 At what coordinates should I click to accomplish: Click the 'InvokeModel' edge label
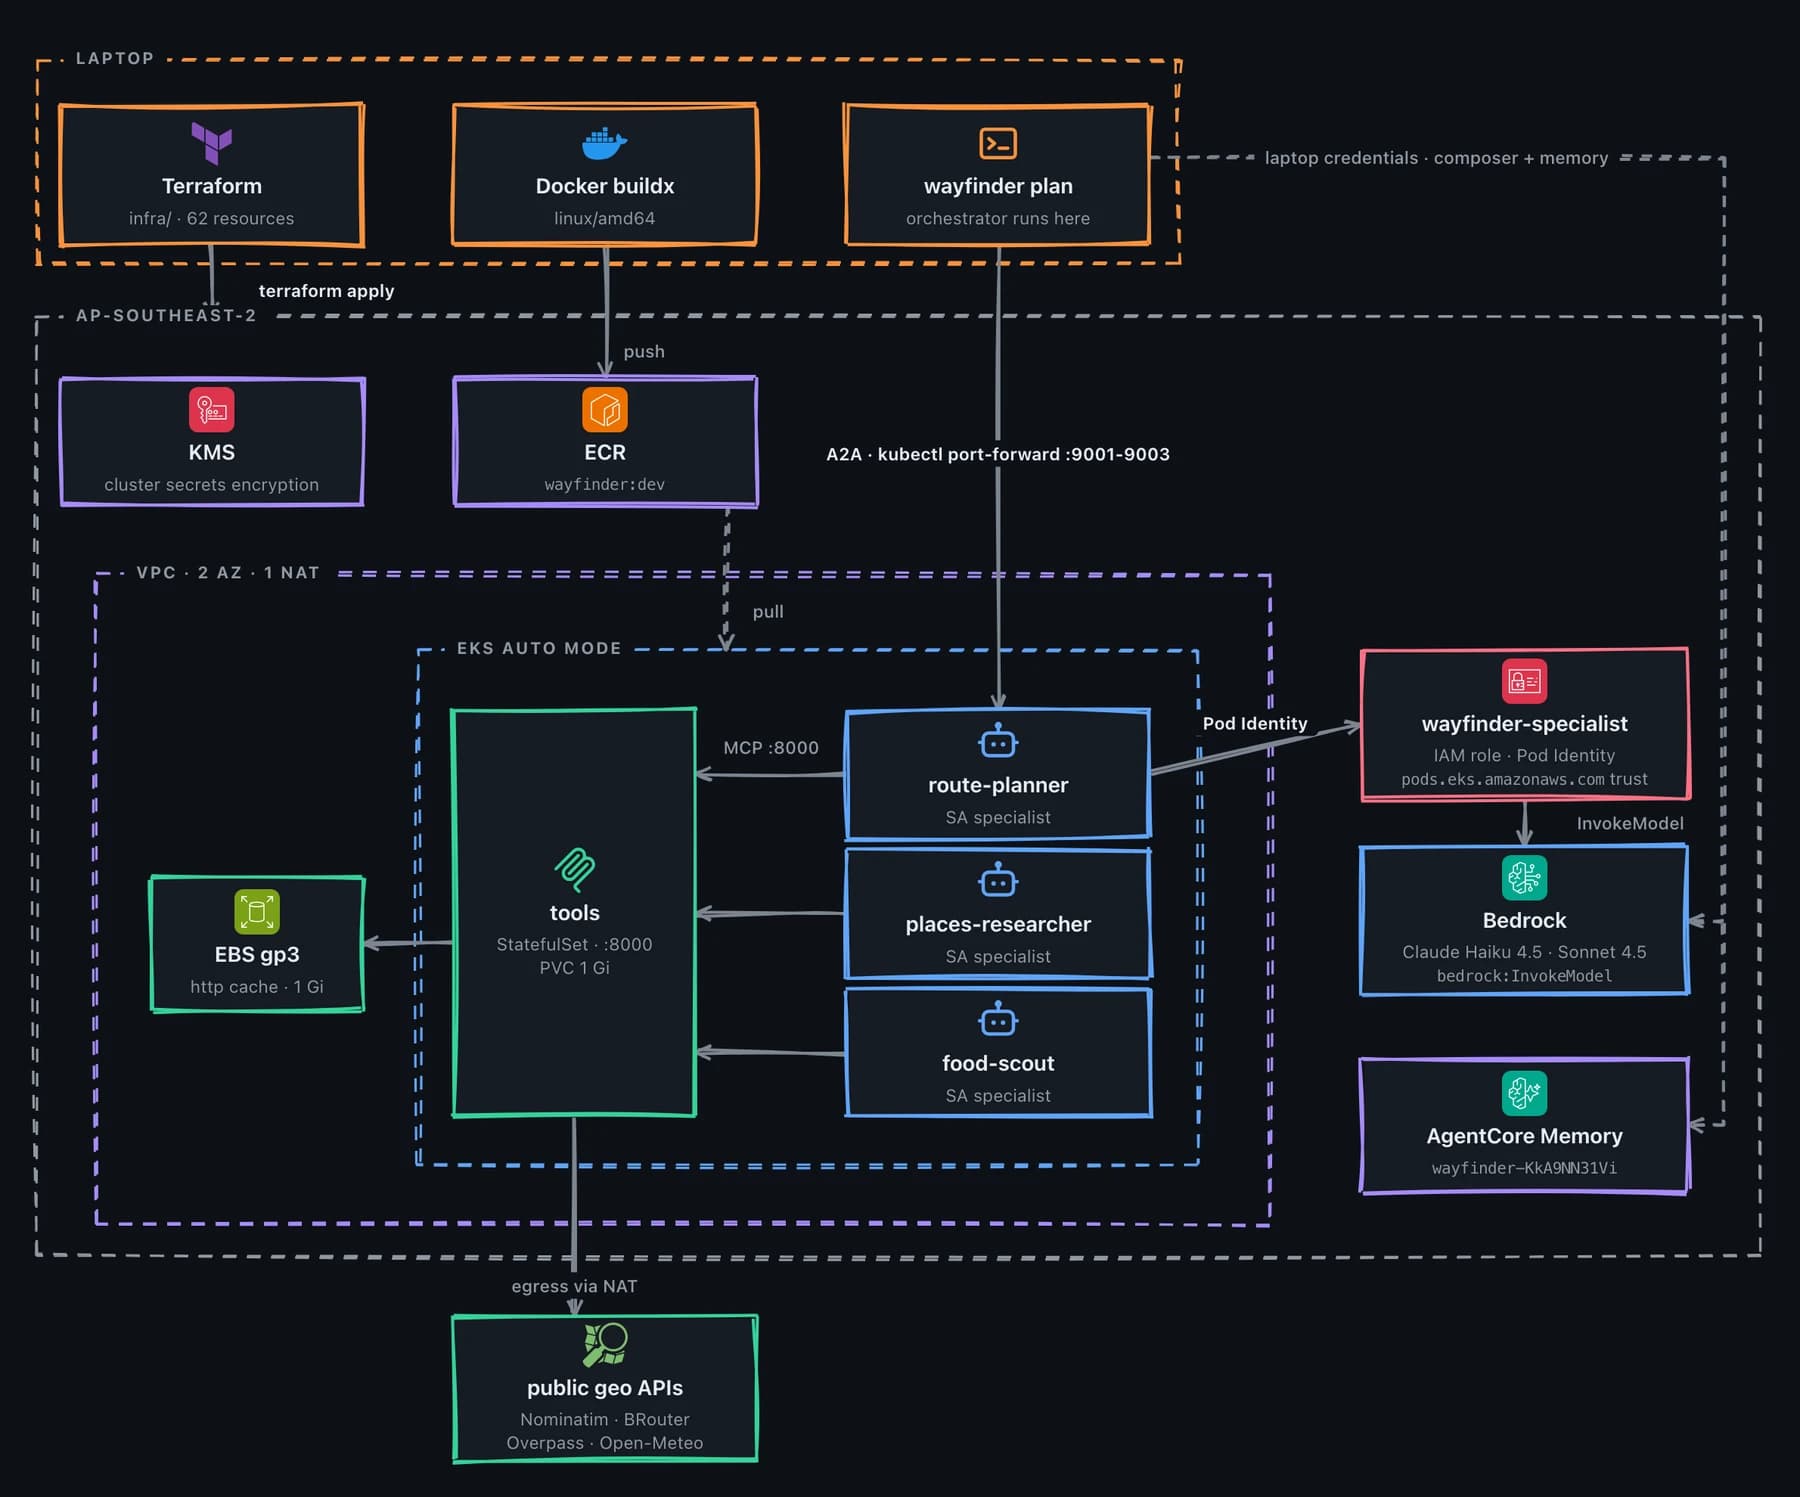(x=1630, y=823)
